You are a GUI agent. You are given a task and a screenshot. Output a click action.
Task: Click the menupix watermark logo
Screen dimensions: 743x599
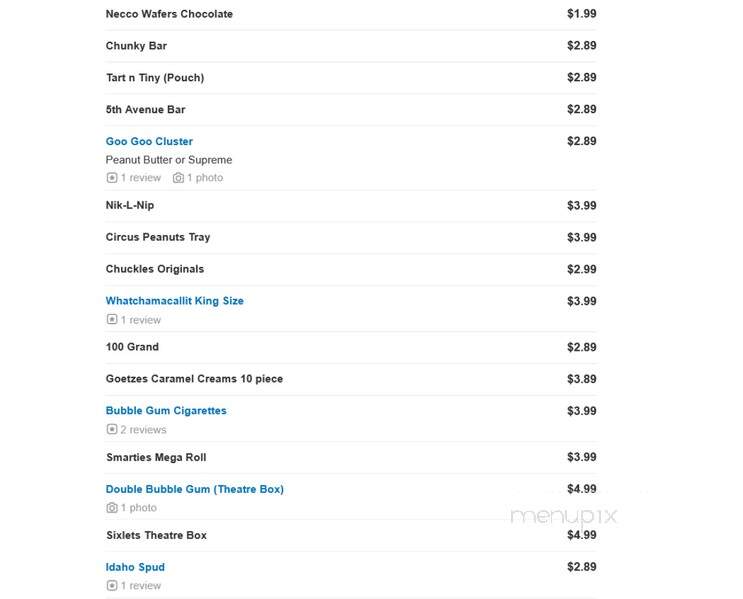(x=564, y=516)
